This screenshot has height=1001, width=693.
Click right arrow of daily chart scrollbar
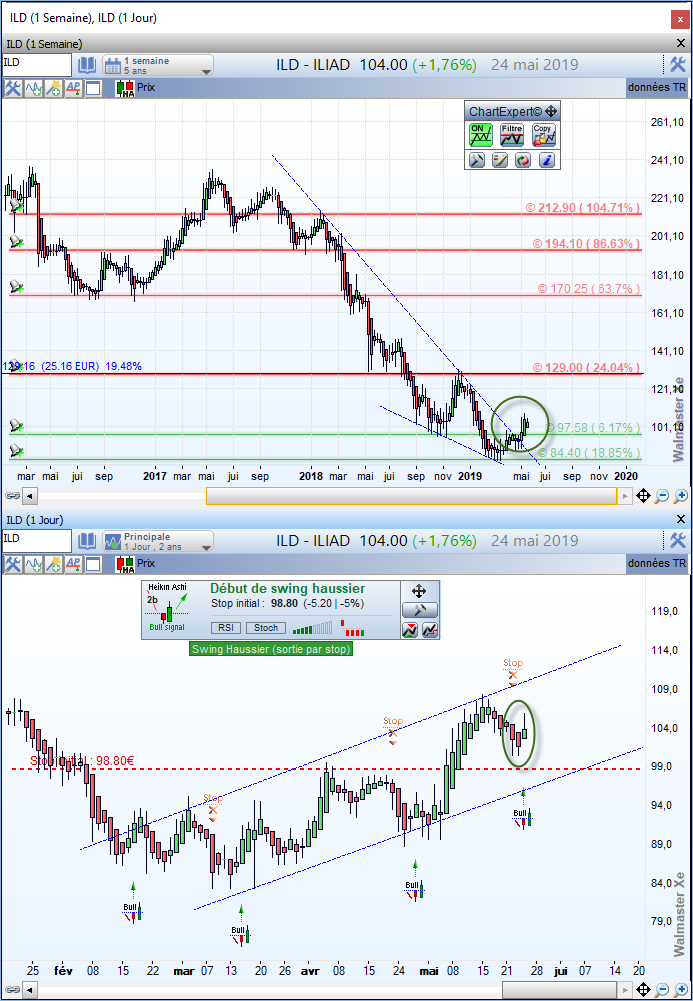pos(625,990)
